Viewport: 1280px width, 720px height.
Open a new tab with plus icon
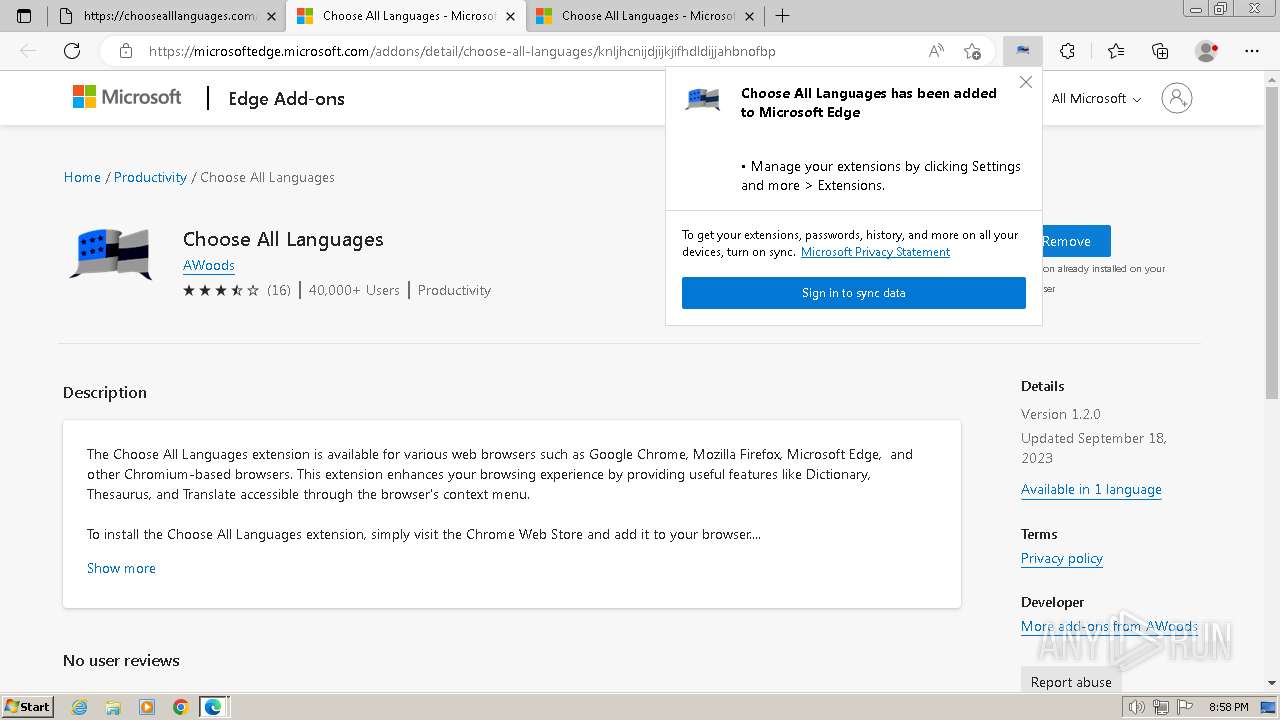click(x=782, y=16)
